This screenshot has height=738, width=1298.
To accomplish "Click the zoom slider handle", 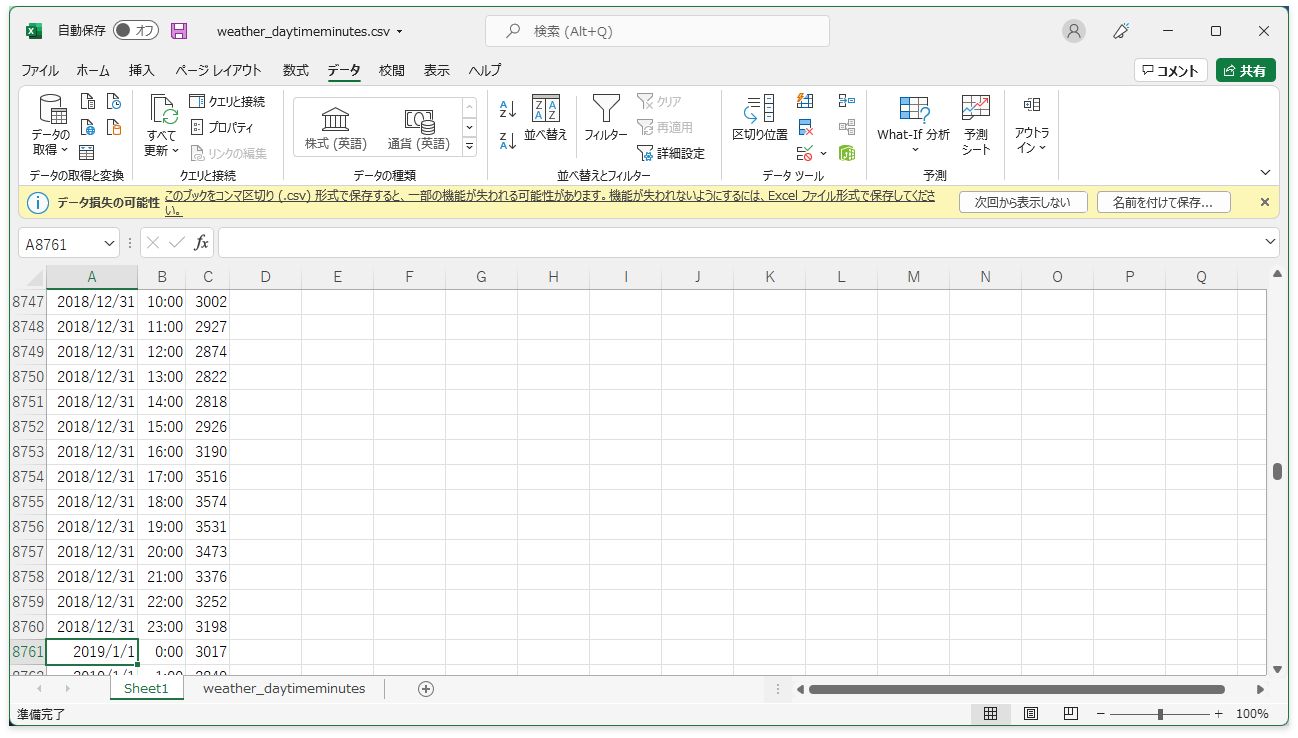I will click(x=1160, y=714).
